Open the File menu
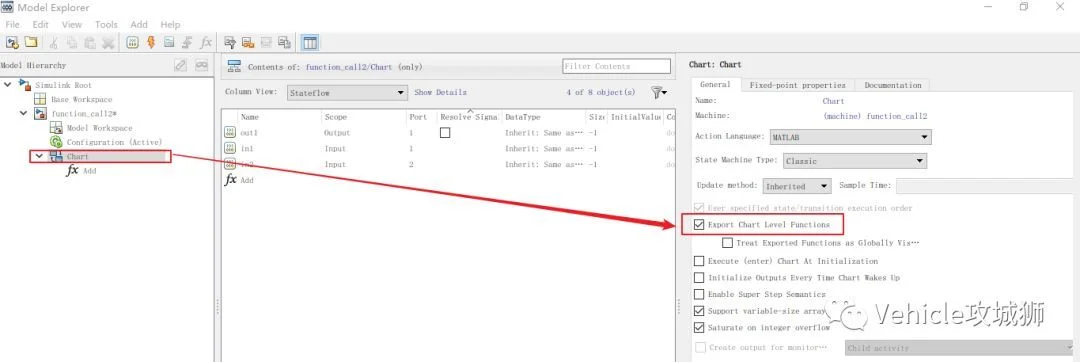The width and height of the screenshot is (1080, 362). pyautogui.click(x=12, y=24)
